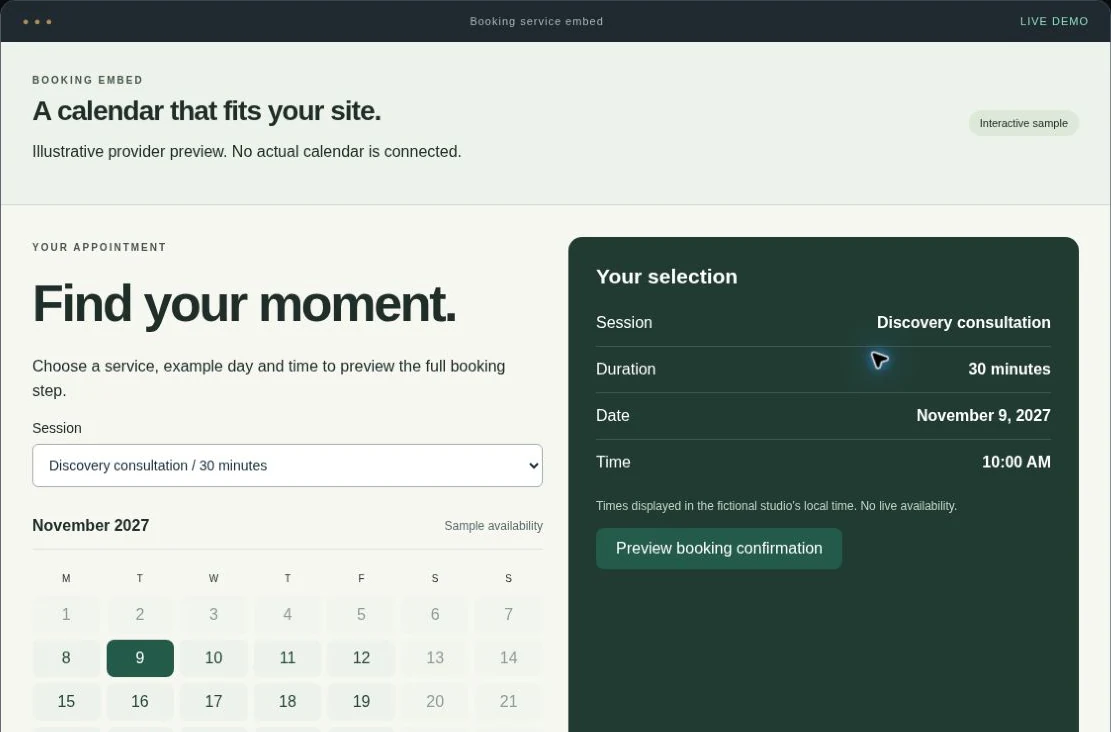Click the Your selection heading
Screen dimensions: 1111x732
[x=667, y=276]
